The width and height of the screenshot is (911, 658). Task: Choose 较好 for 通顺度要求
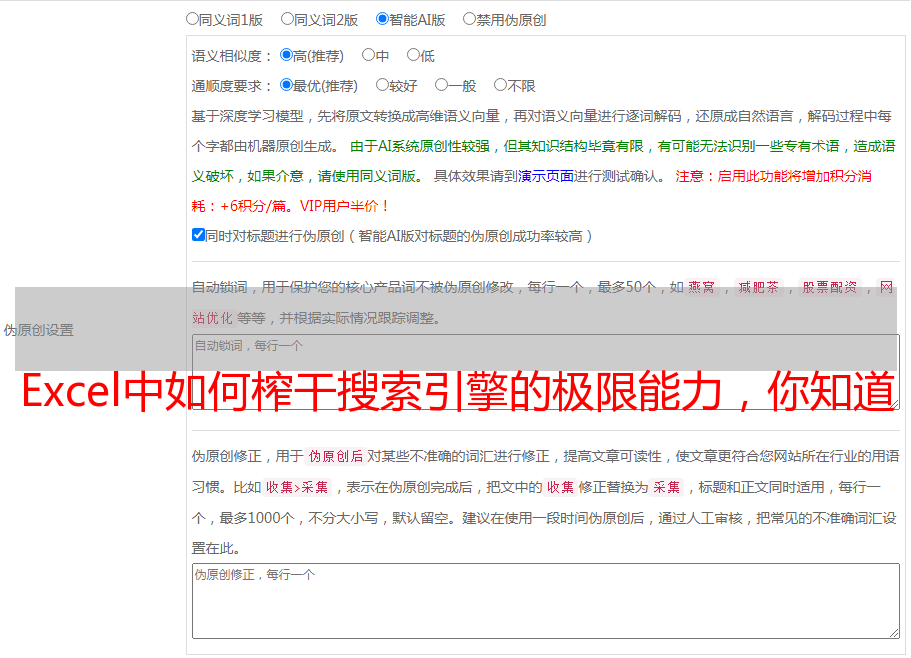(382, 85)
